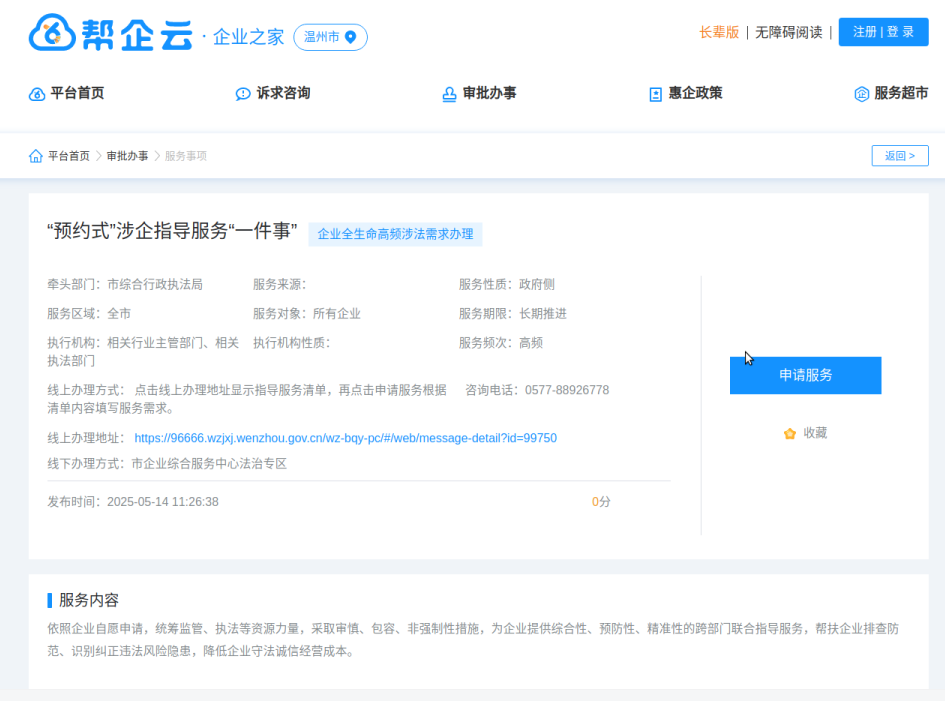Click the house icon in the breadcrumb trail
This screenshot has width=945, height=701.
tap(33, 156)
